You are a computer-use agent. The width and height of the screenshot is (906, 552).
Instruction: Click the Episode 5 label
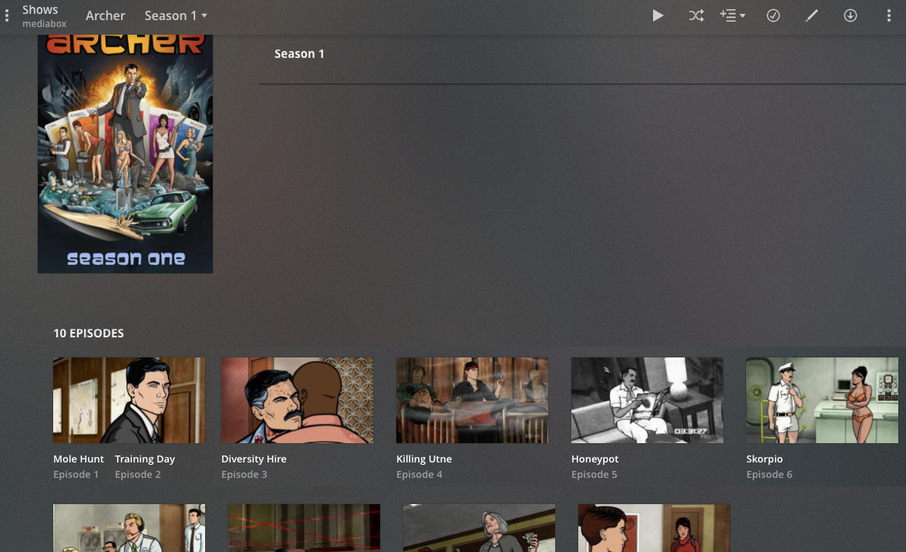click(594, 475)
